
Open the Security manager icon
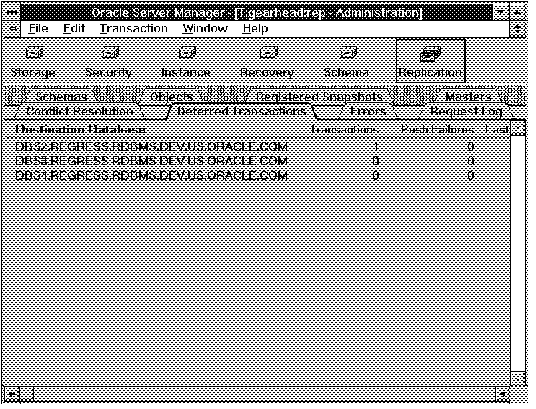tap(109, 62)
